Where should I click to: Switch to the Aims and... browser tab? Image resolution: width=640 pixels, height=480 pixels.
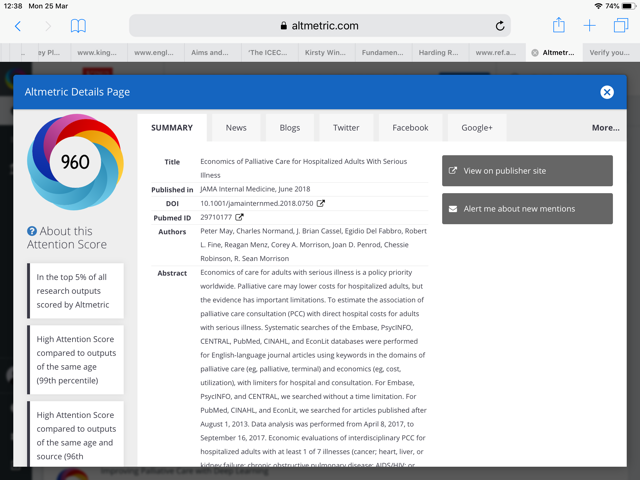coord(212,53)
